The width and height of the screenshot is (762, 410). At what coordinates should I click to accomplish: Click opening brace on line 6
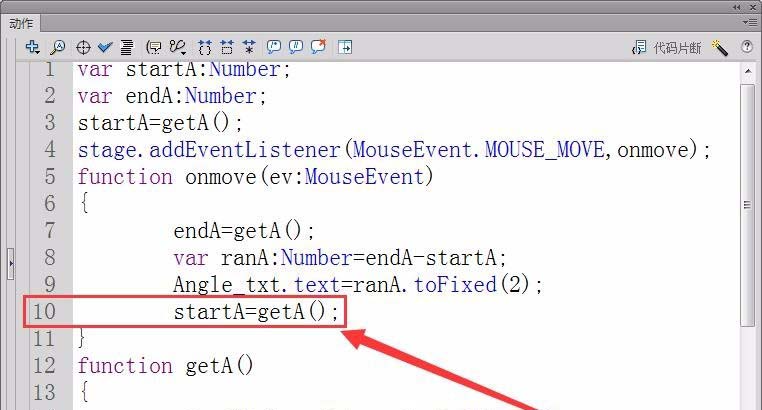click(x=85, y=203)
